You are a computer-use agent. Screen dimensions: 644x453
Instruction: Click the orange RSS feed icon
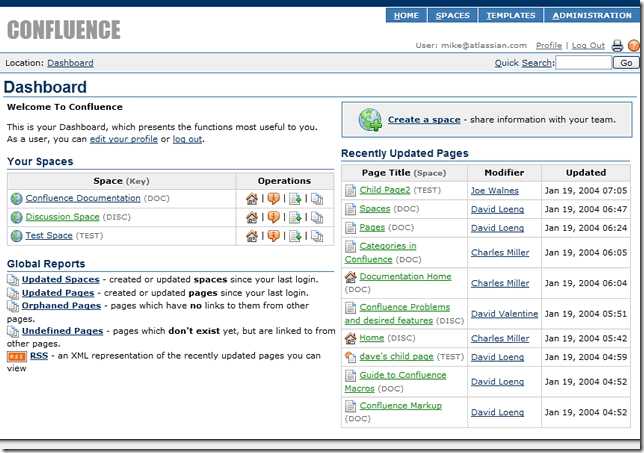point(17,356)
